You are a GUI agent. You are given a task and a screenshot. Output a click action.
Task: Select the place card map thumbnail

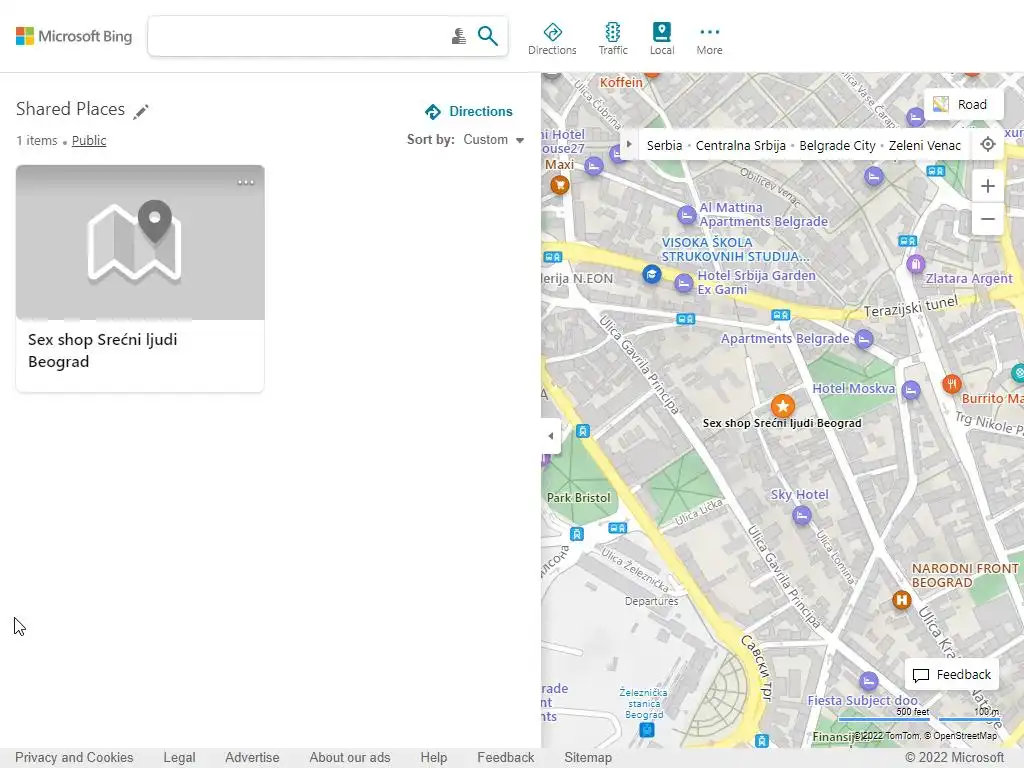140,242
